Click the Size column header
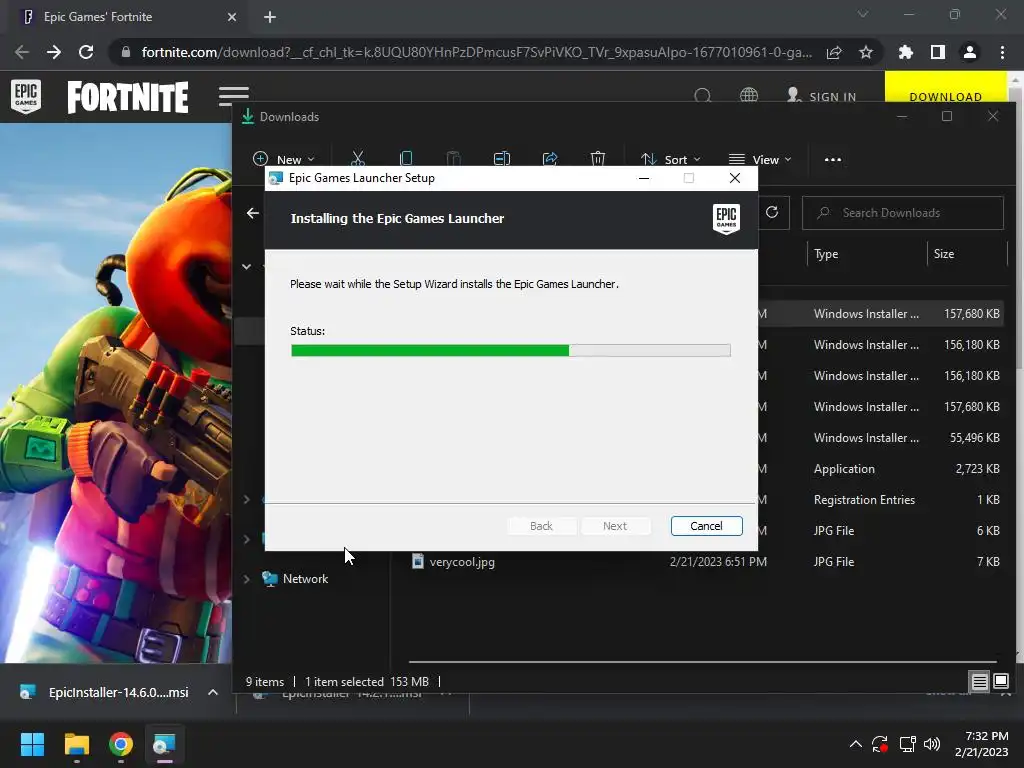The width and height of the screenshot is (1024, 768). [x=944, y=254]
